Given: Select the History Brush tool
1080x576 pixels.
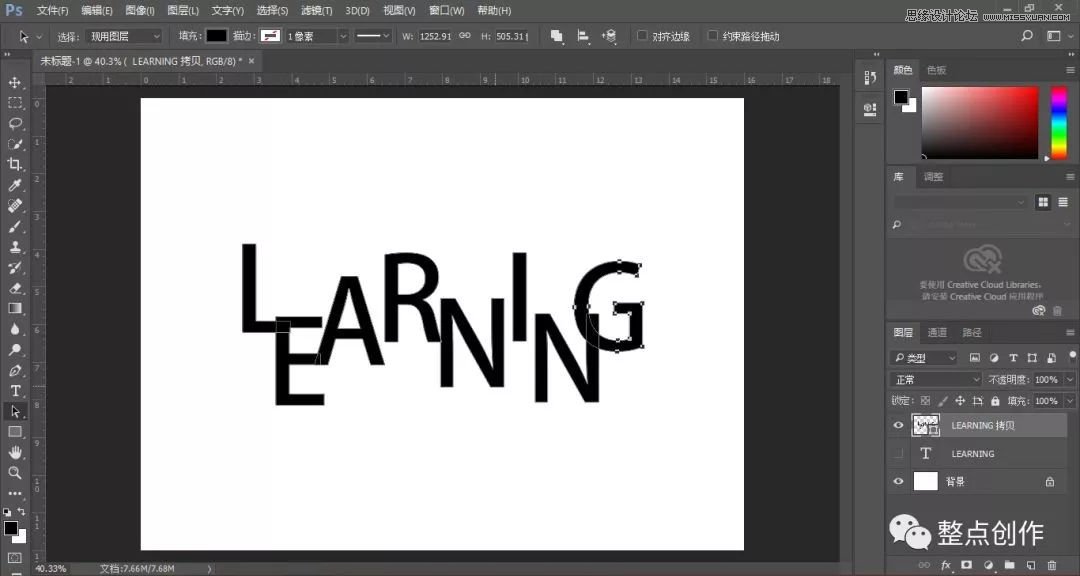Looking at the screenshot, I should pos(14,267).
